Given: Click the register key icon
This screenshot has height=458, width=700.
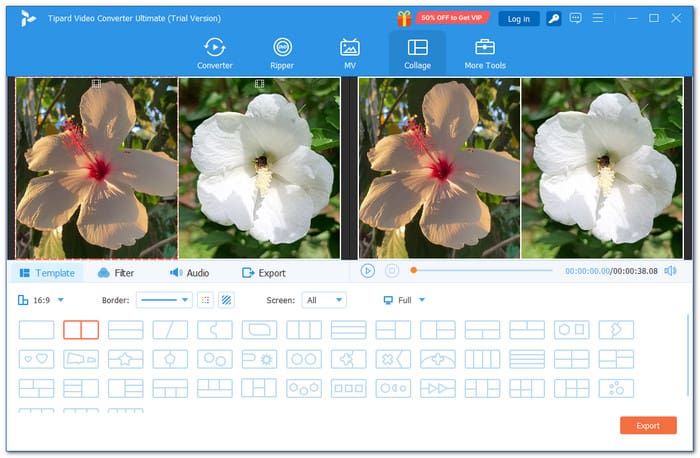Looking at the screenshot, I should tap(553, 18).
